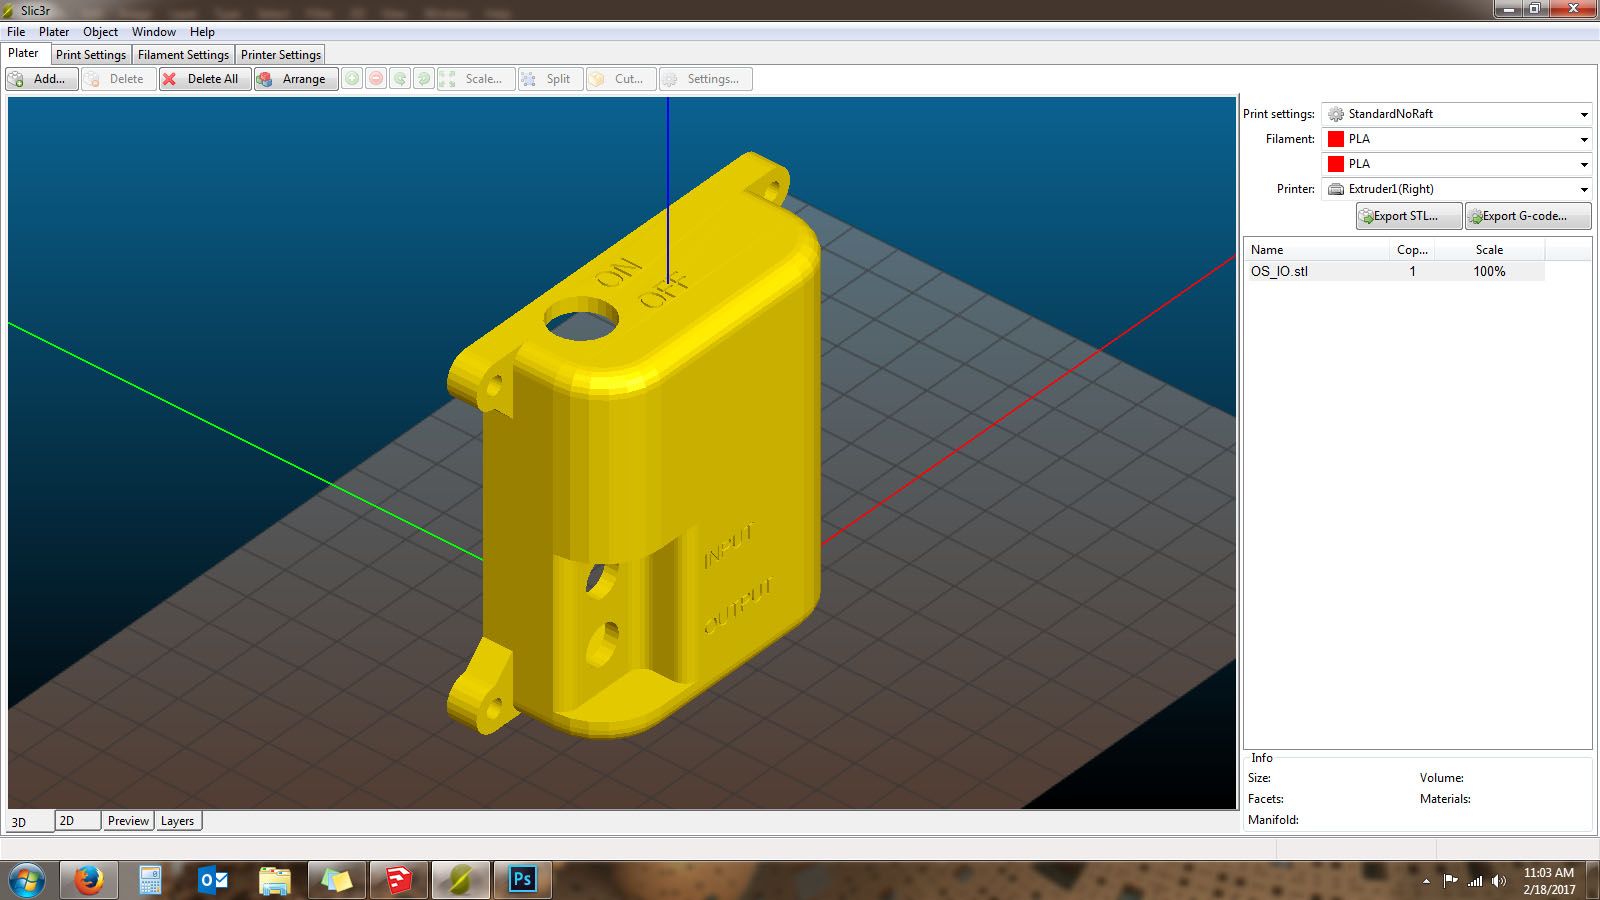The image size is (1600, 900).
Task: Click the Export G-code button
Action: 1527,215
